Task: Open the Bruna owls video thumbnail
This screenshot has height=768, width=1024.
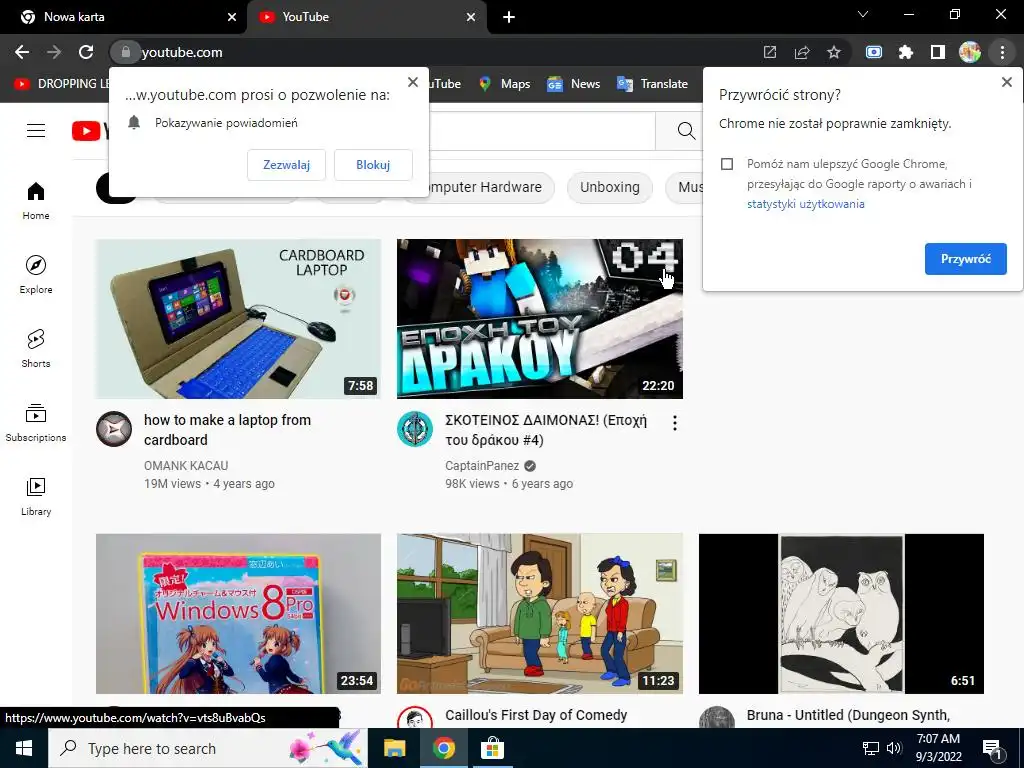Action: coord(841,614)
